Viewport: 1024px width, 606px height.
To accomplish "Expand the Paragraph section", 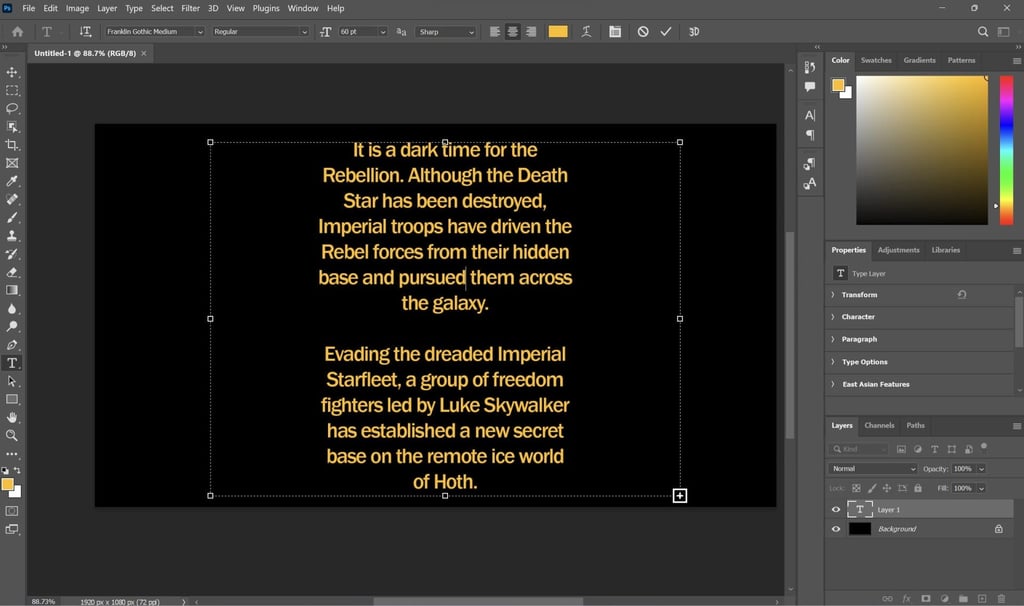I will point(833,339).
